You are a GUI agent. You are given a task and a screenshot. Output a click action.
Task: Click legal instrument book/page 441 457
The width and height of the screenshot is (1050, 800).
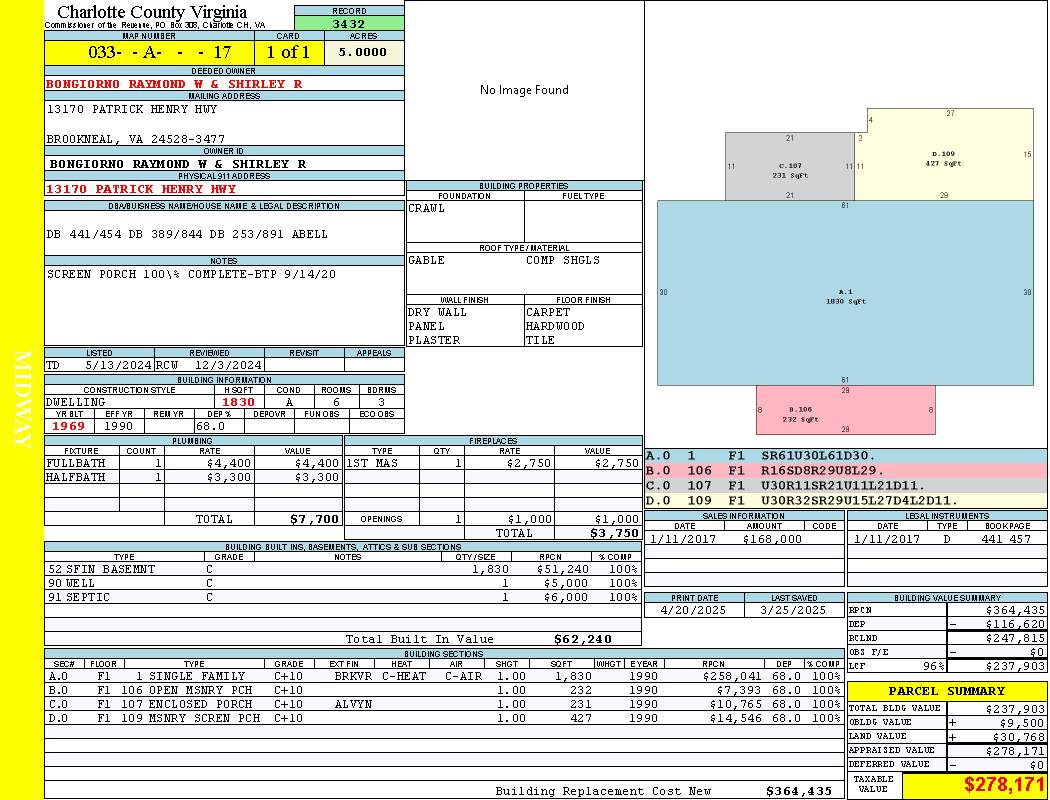[x=1006, y=539]
